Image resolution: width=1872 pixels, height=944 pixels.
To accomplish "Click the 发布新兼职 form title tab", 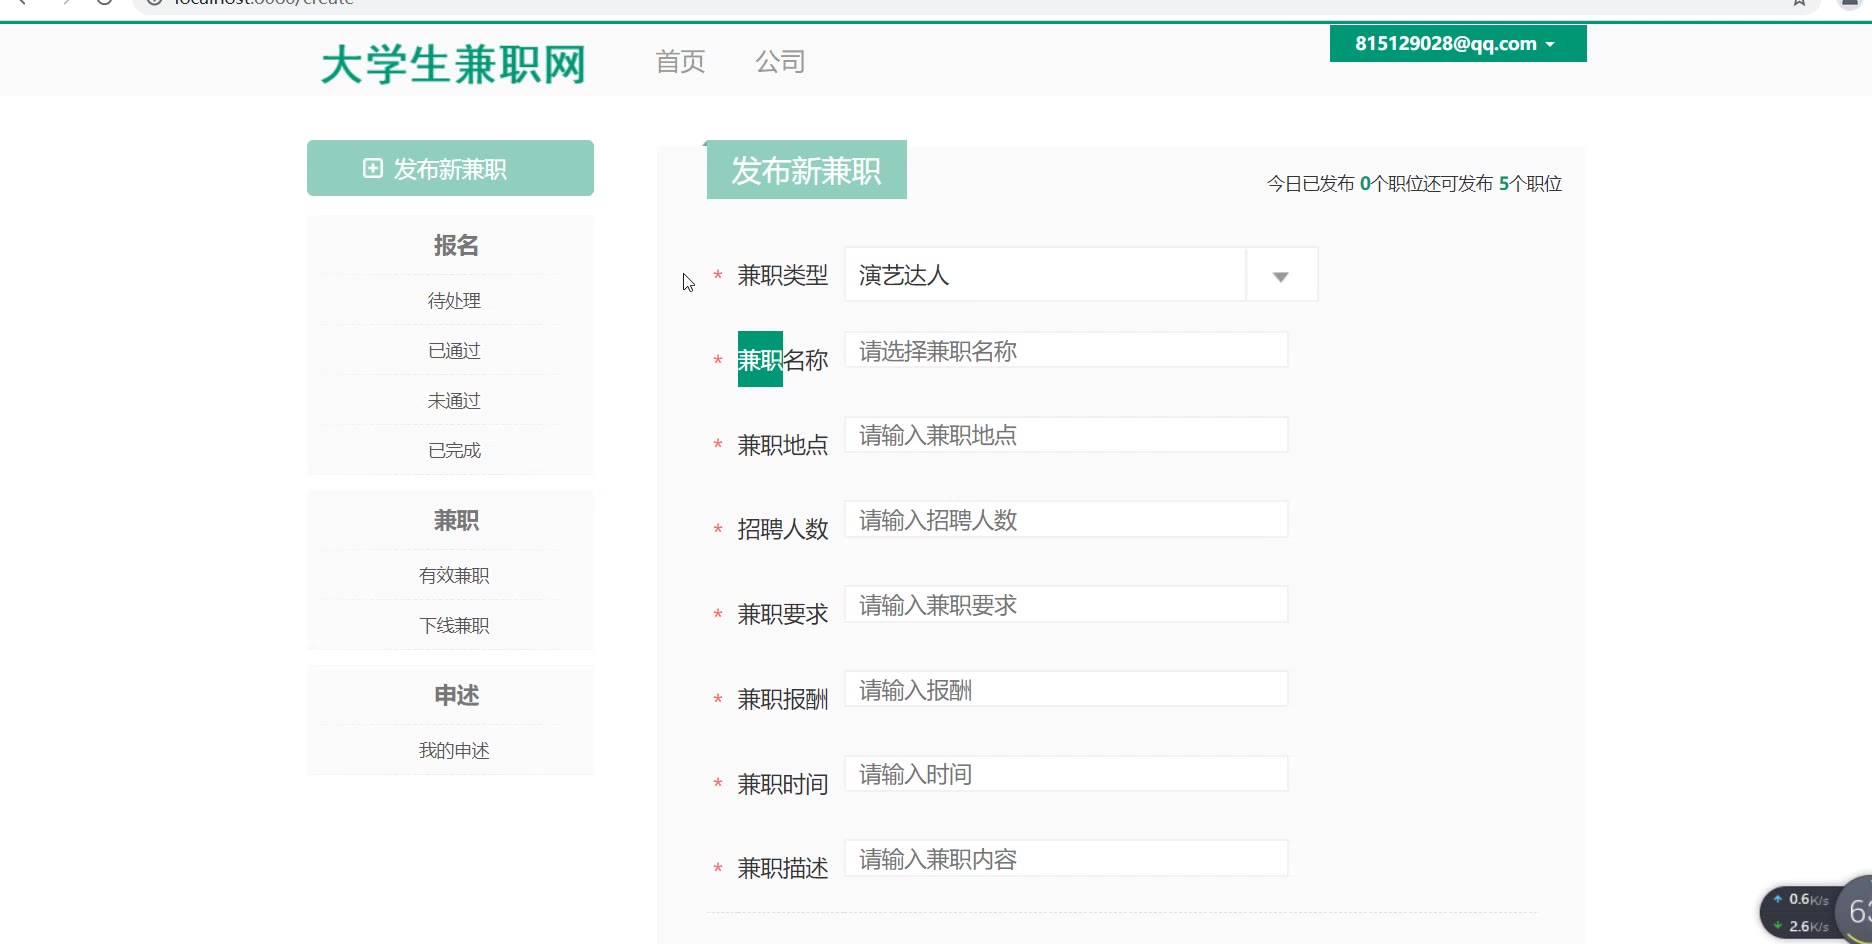I will tap(806, 171).
